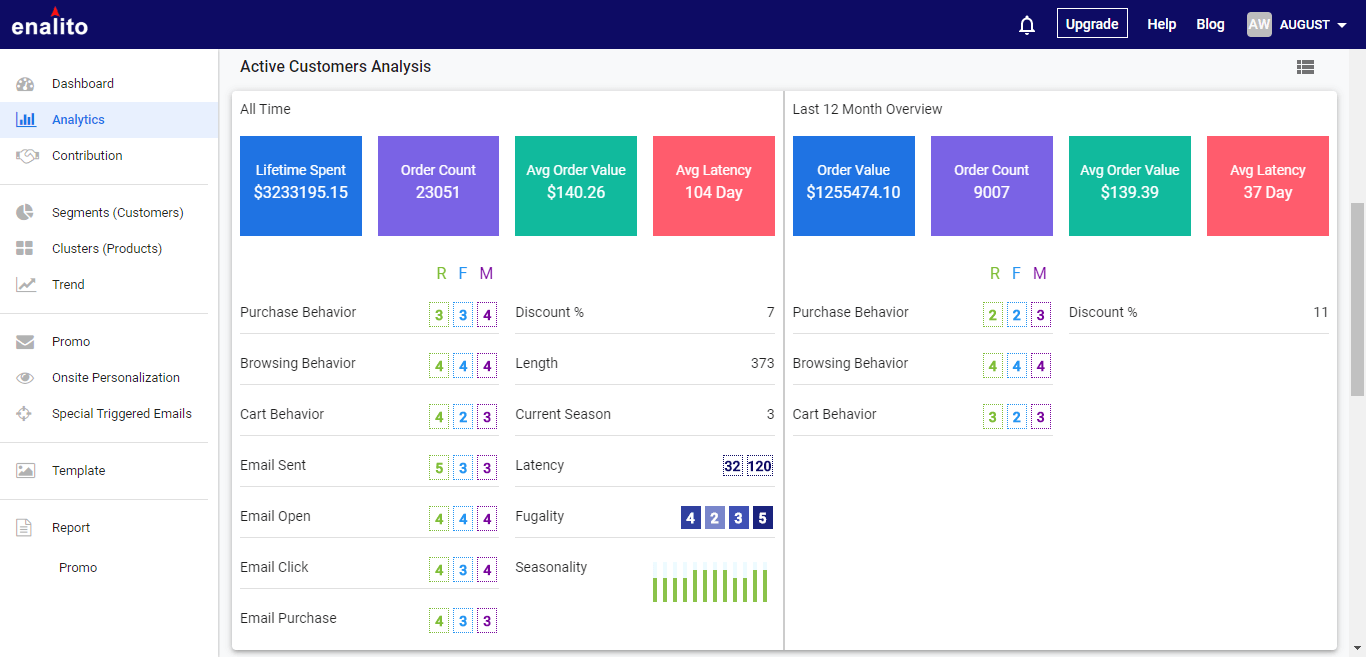Open the Help link in header
The height and width of the screenshot is (657, 1366).
1161,24
